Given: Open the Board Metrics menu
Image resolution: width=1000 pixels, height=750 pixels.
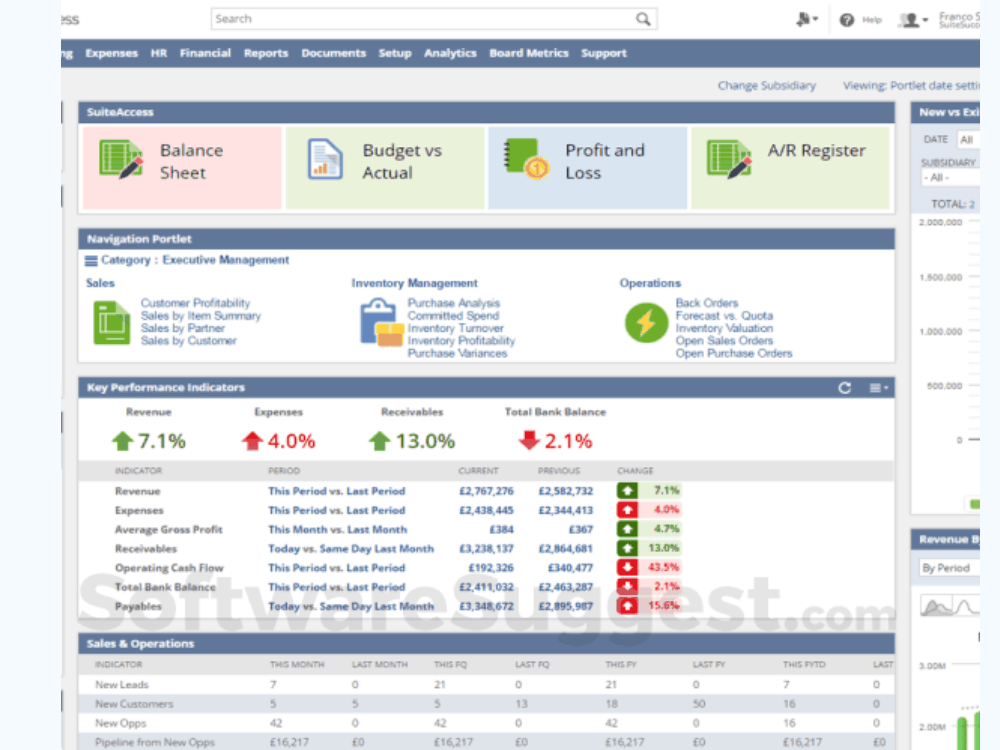Looking at the screenshot, I should [529, 53].
